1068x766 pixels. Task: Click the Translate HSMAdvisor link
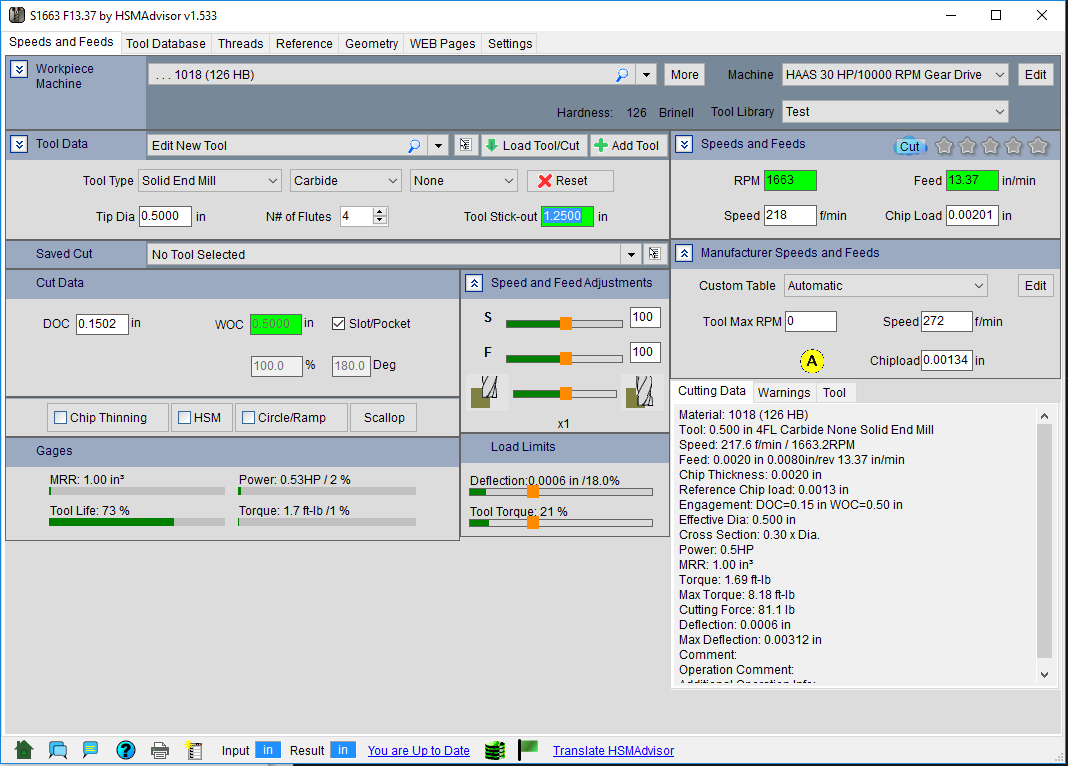(x=613, y=751)
